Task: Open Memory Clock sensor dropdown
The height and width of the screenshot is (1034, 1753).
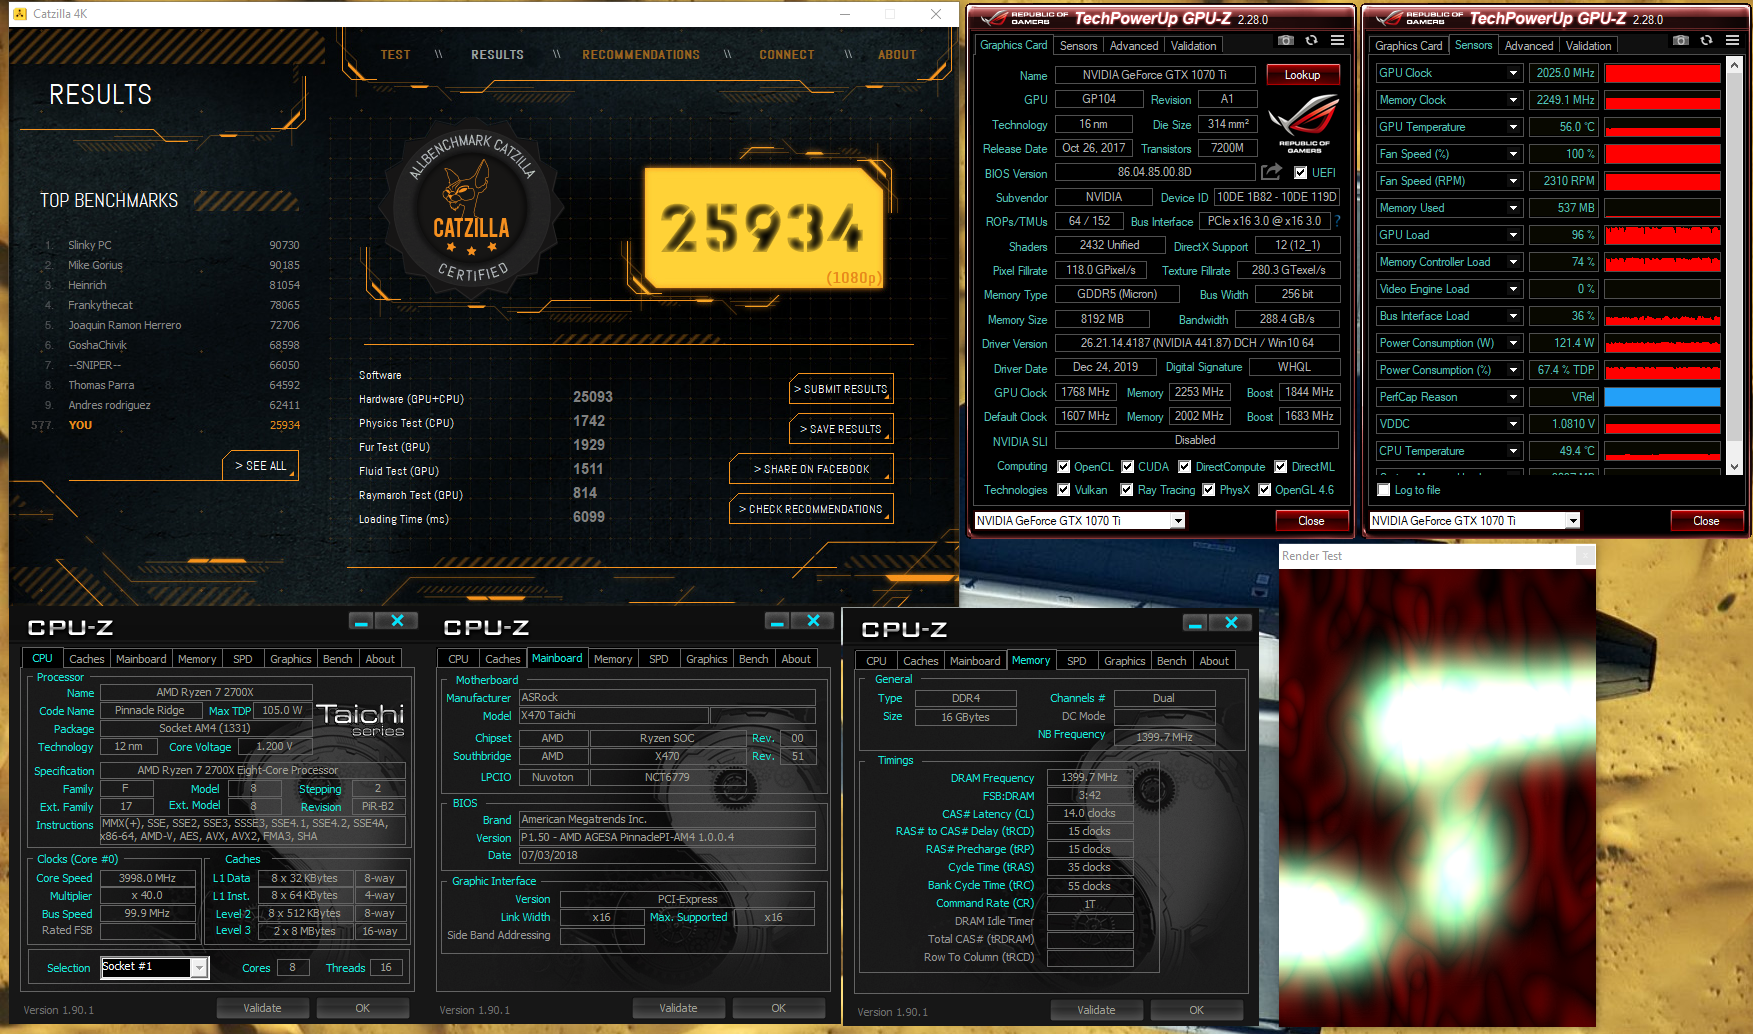Action: 1513,100
